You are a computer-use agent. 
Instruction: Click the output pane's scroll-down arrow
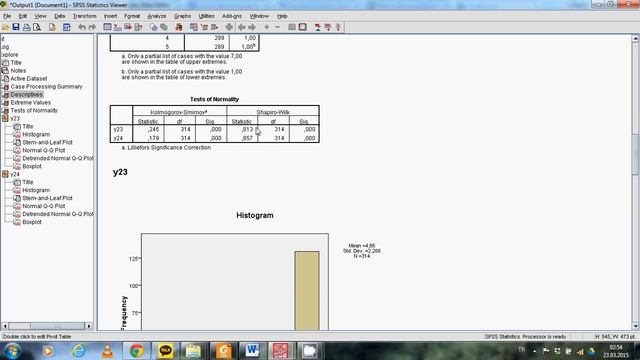coord(636,326)
